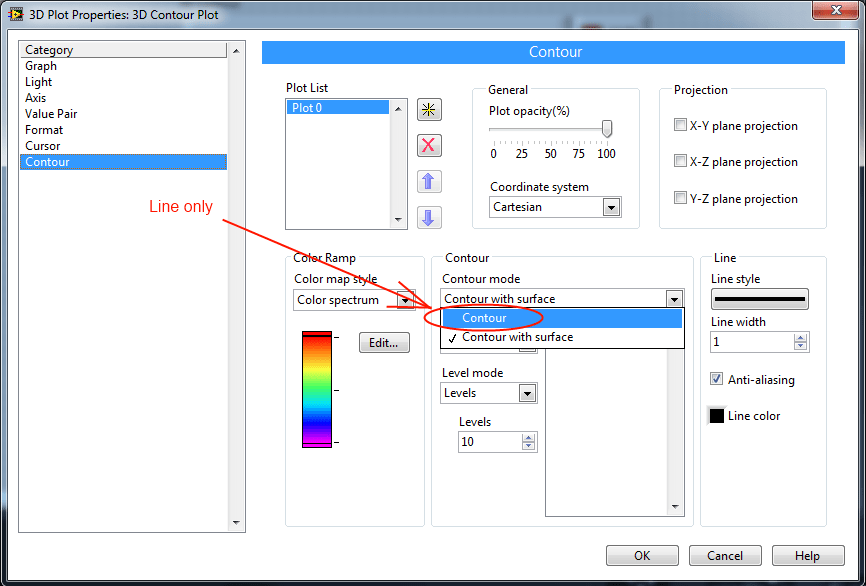The width and height of the screenshot is (866, 586).
Task: Open the Line style dropdown
Action: tap(763, 298)
